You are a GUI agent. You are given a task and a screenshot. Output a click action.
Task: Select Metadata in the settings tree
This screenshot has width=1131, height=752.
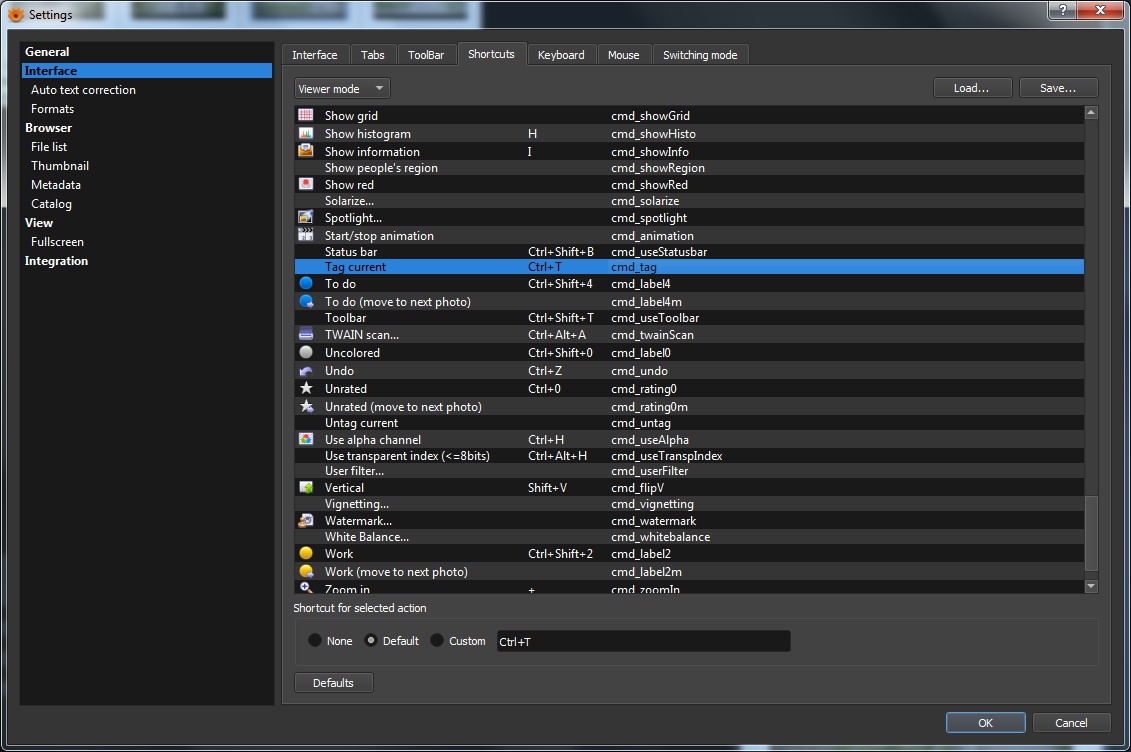point(56,185)
